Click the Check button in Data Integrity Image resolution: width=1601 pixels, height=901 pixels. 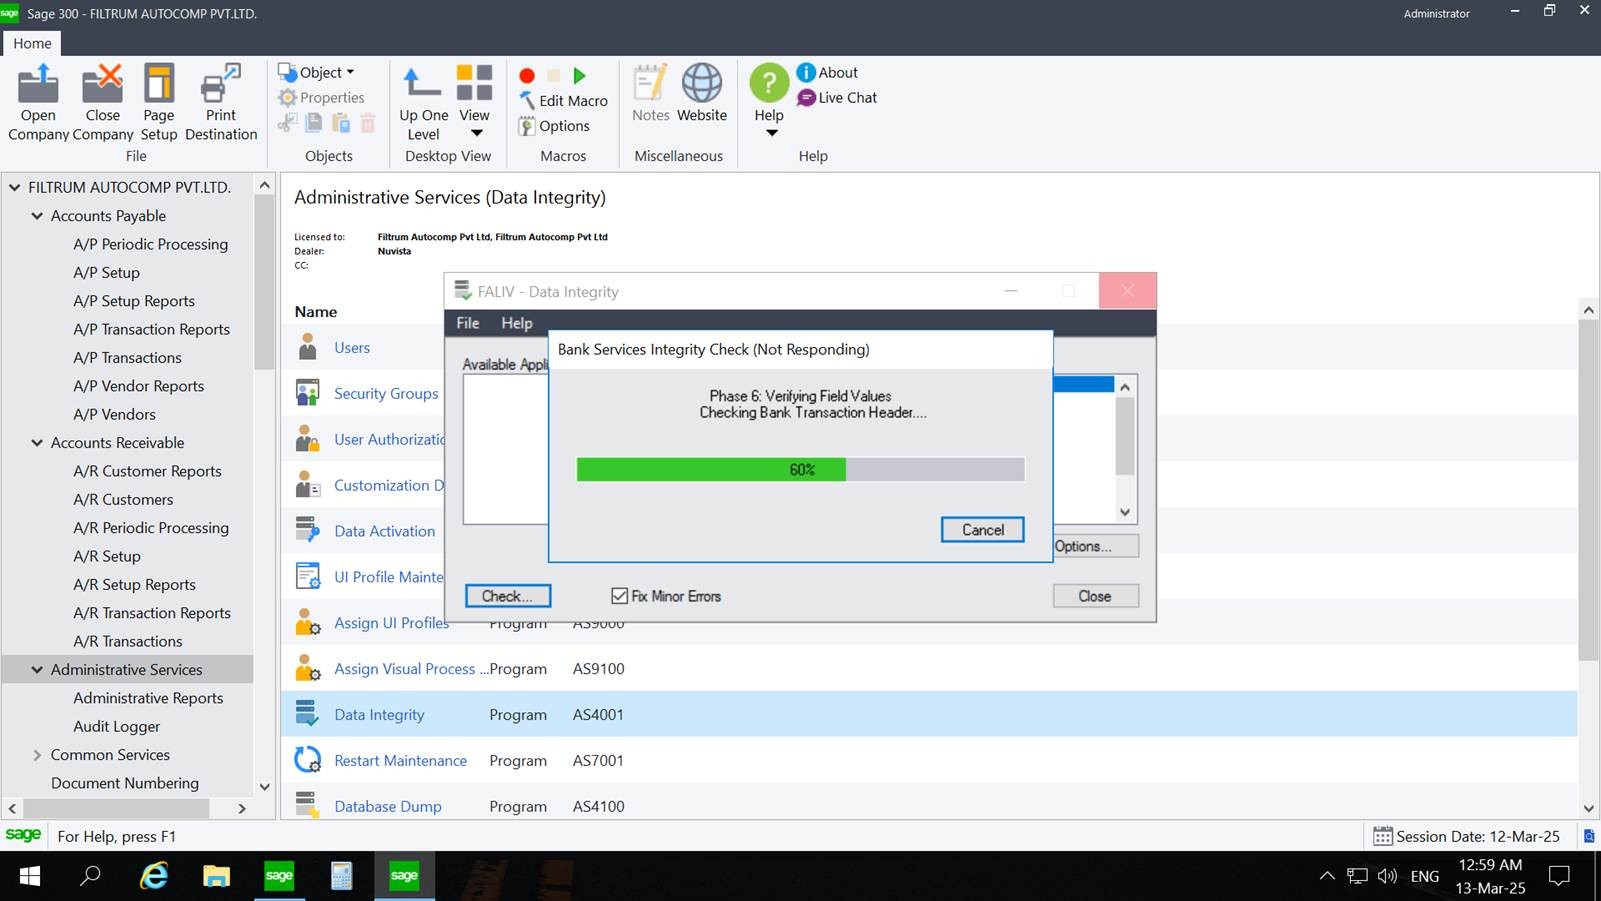(507, 595)
